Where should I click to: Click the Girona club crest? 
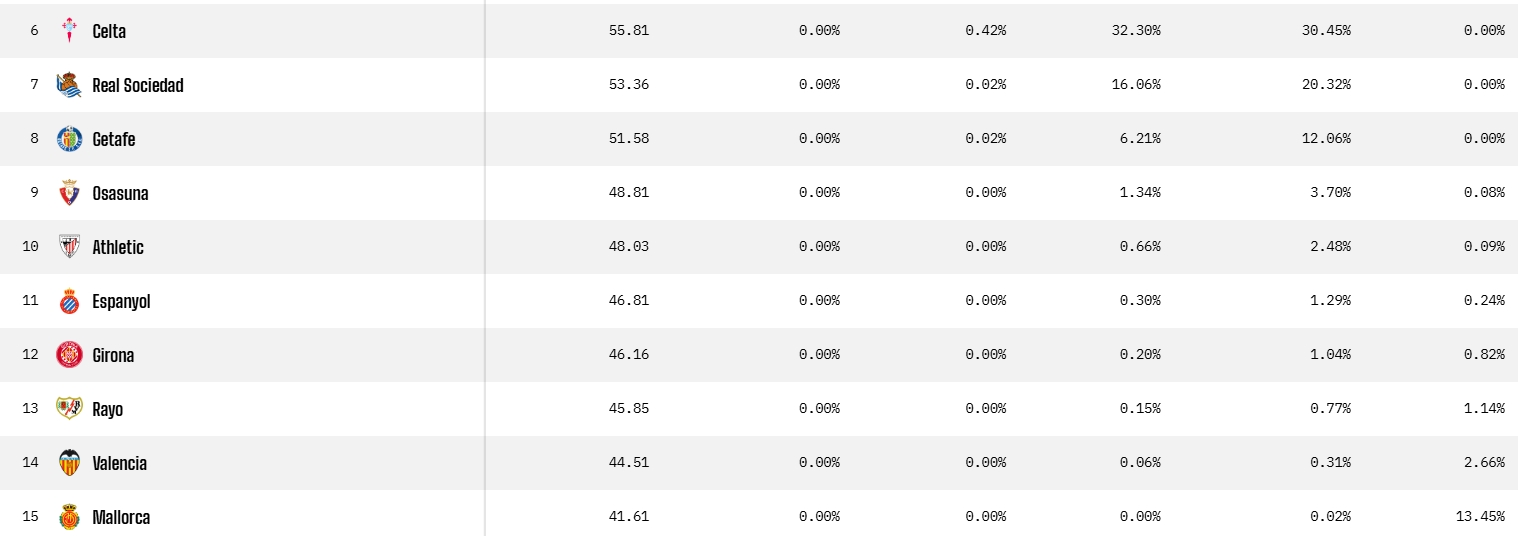click(69, 355)
